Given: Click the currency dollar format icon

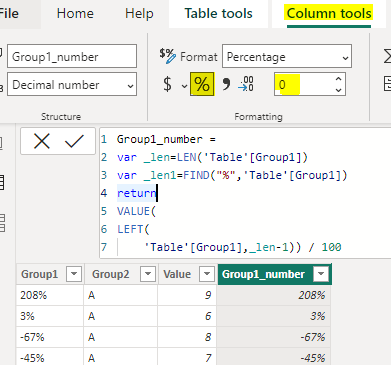Looking at the screenshot, I should click(167, 84).
